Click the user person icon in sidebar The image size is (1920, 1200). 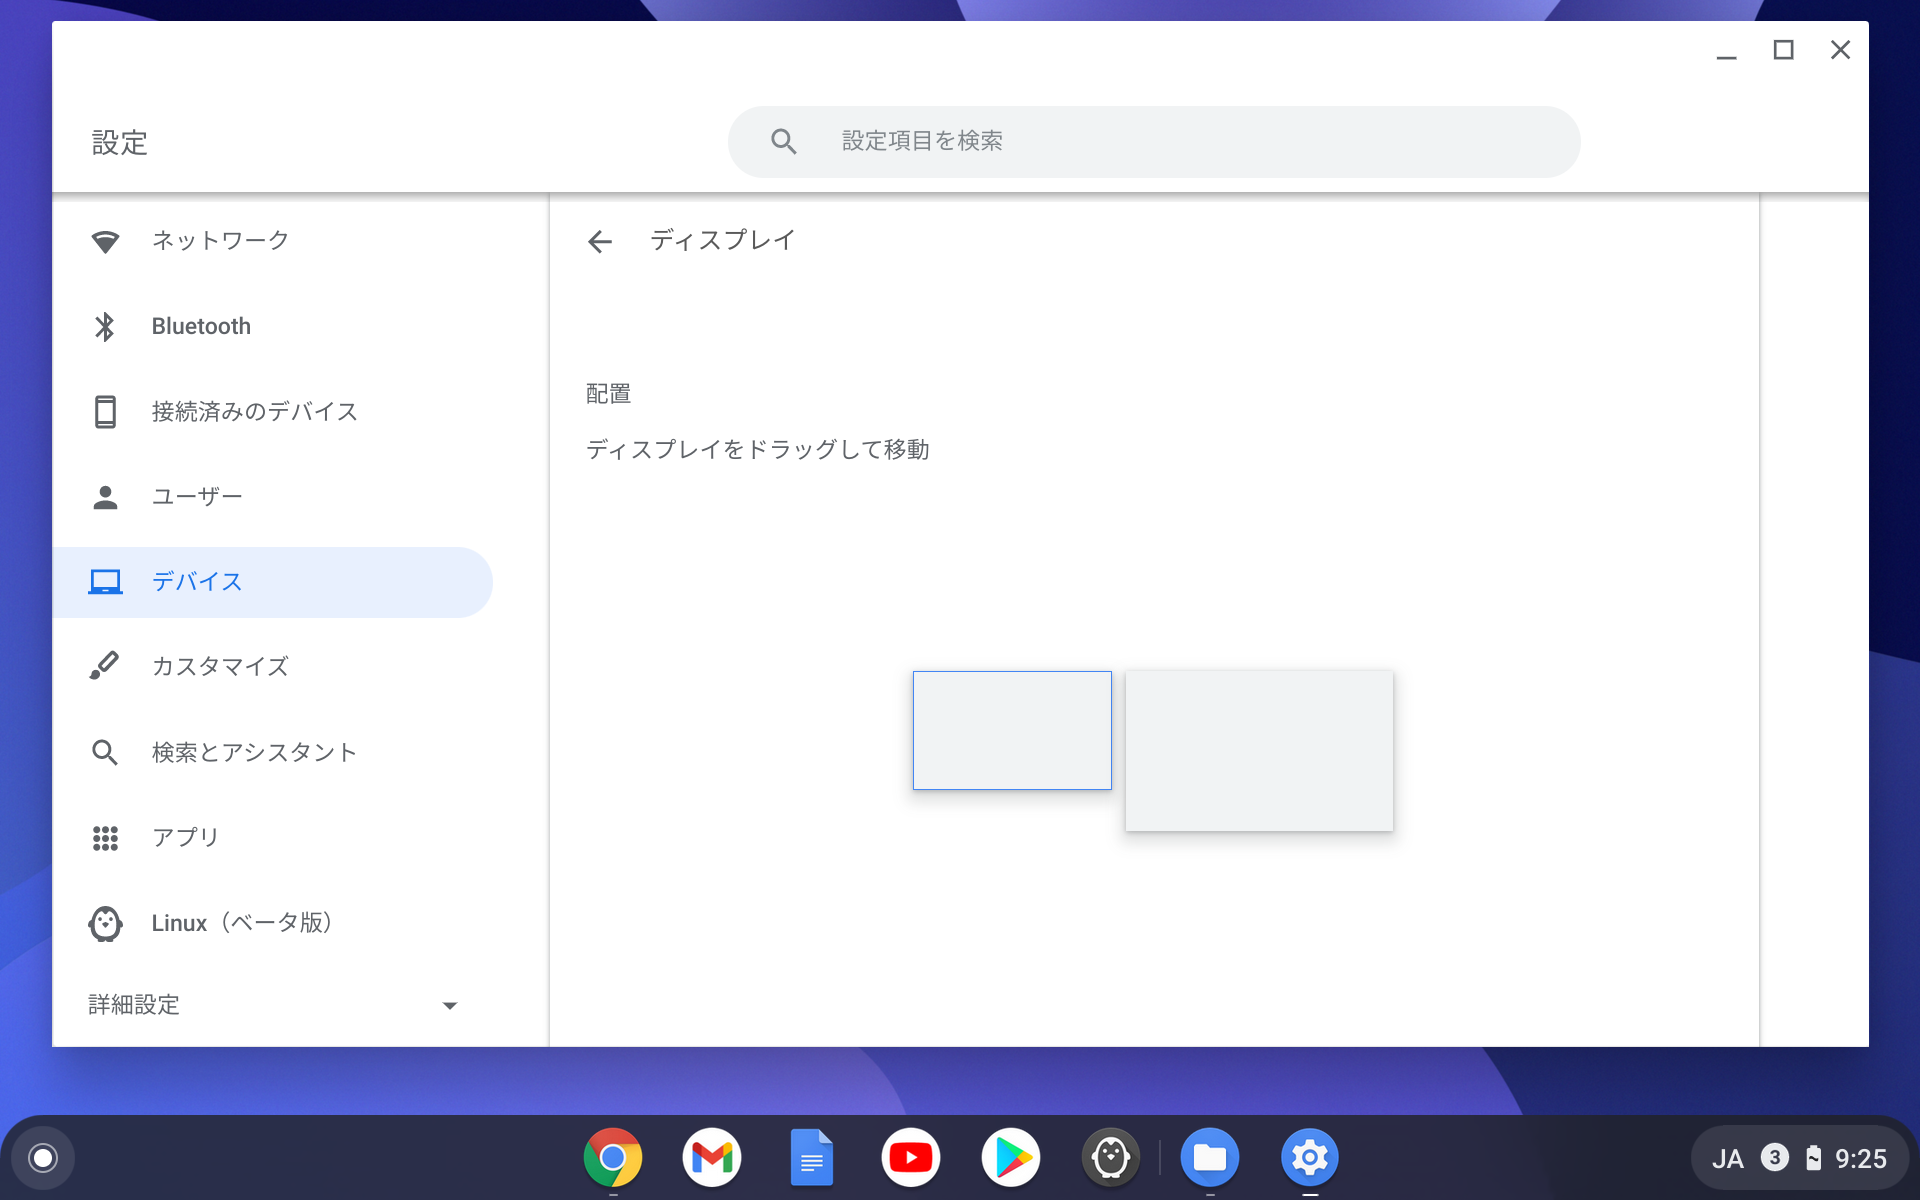(105, 497)
